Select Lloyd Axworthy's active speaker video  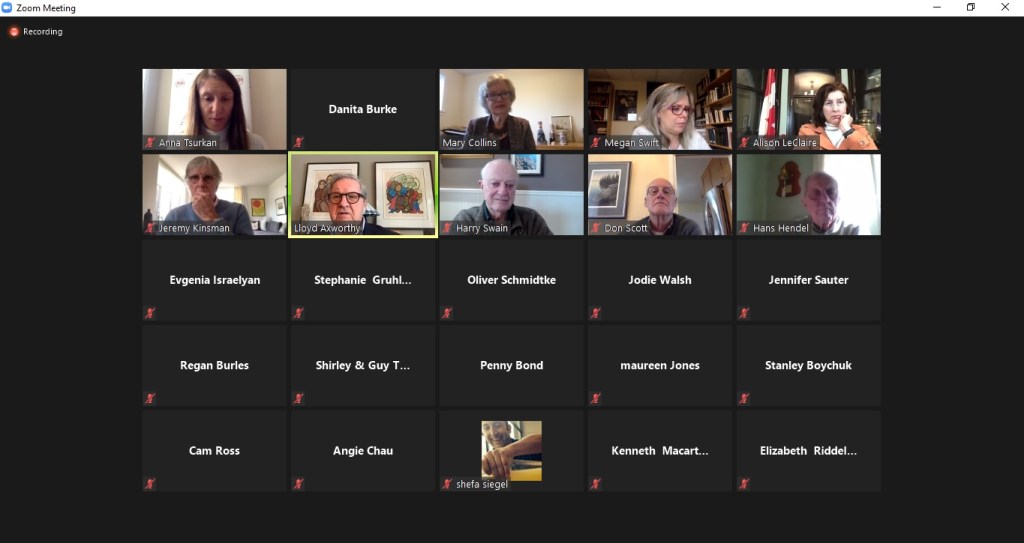click(363, 195)
